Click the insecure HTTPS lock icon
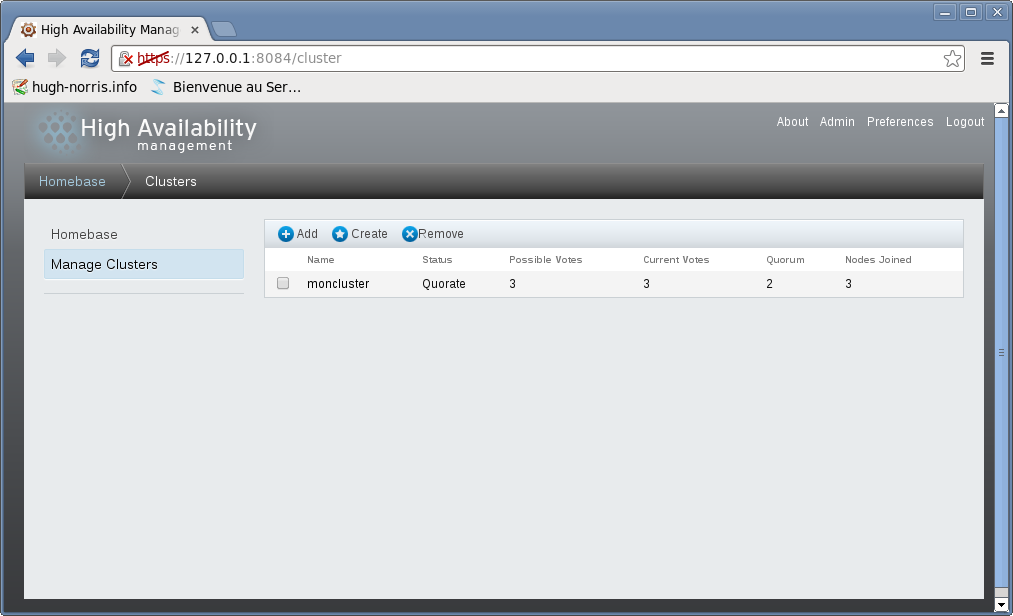This screenshot has width=1013, height=616. click(126, 58)
